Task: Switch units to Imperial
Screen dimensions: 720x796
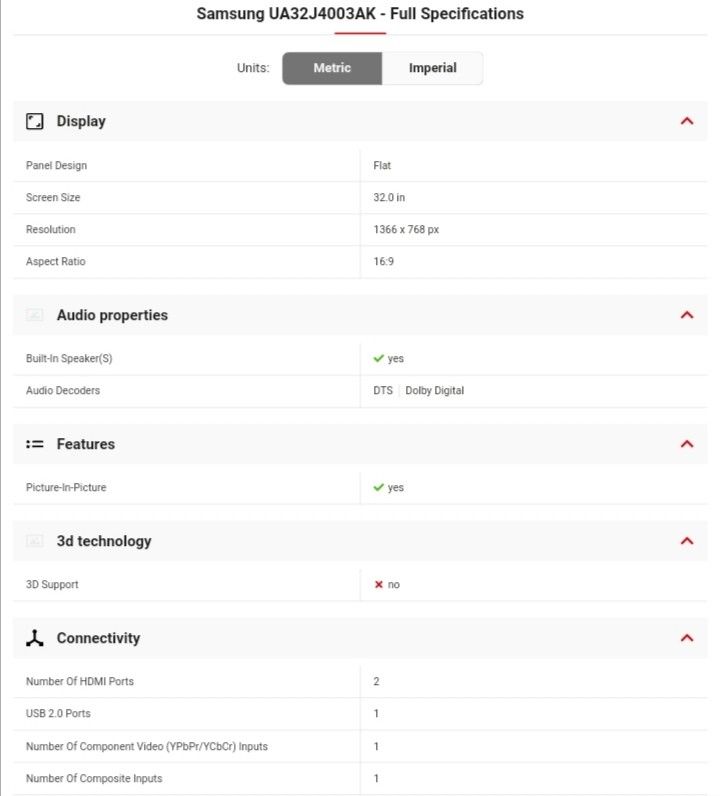Action: 432,68
